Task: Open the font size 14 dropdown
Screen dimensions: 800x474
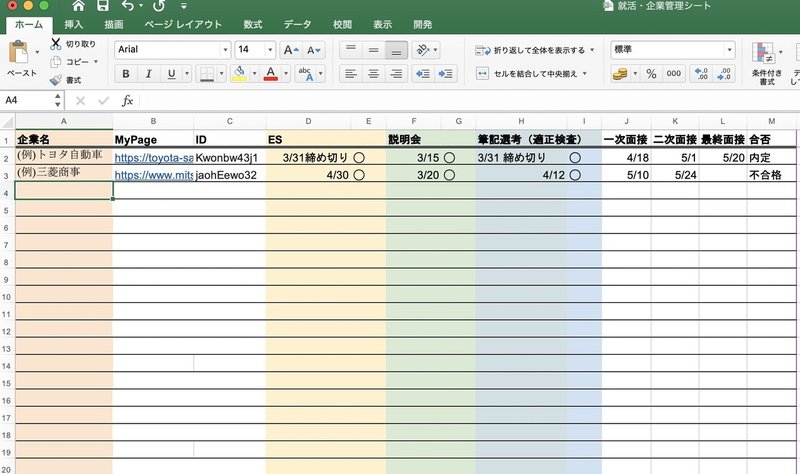Action: tap(270, 50)
